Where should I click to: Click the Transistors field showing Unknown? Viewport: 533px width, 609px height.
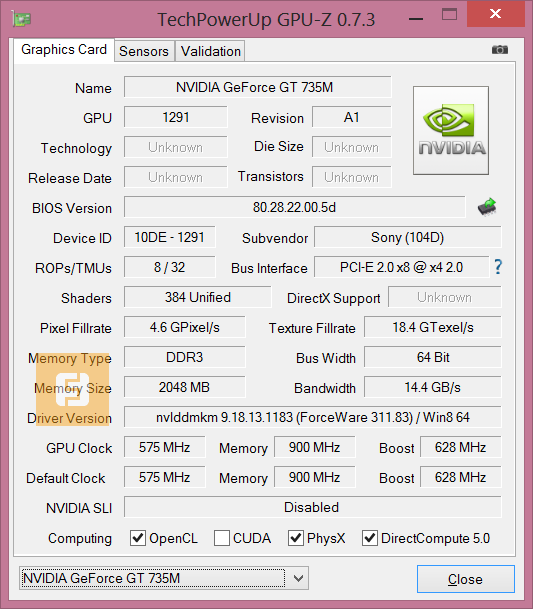(352, 177)
